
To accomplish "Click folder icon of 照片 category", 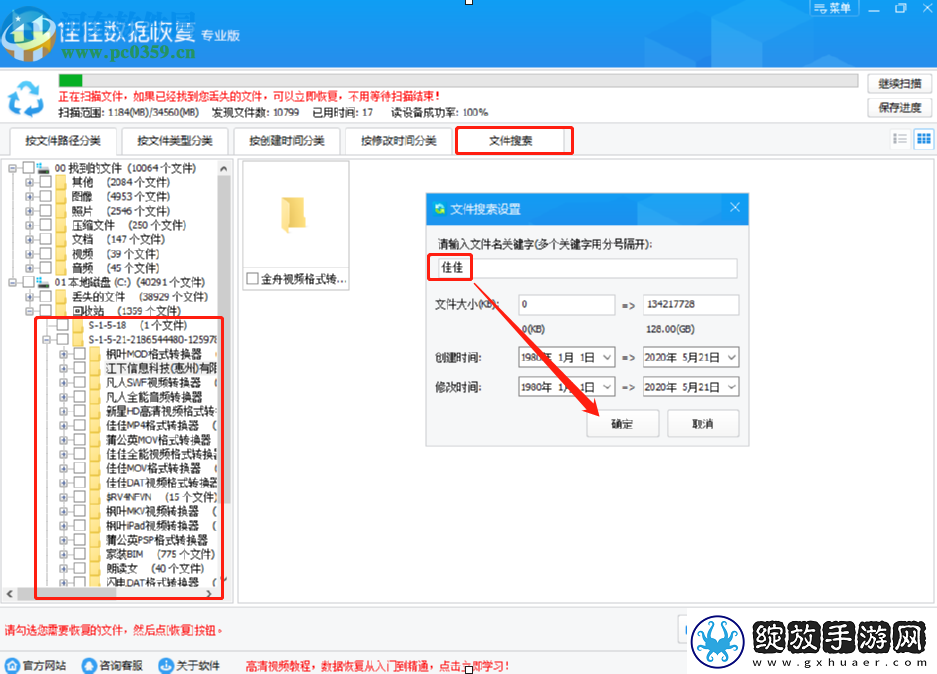I will [x=61, y=210].
